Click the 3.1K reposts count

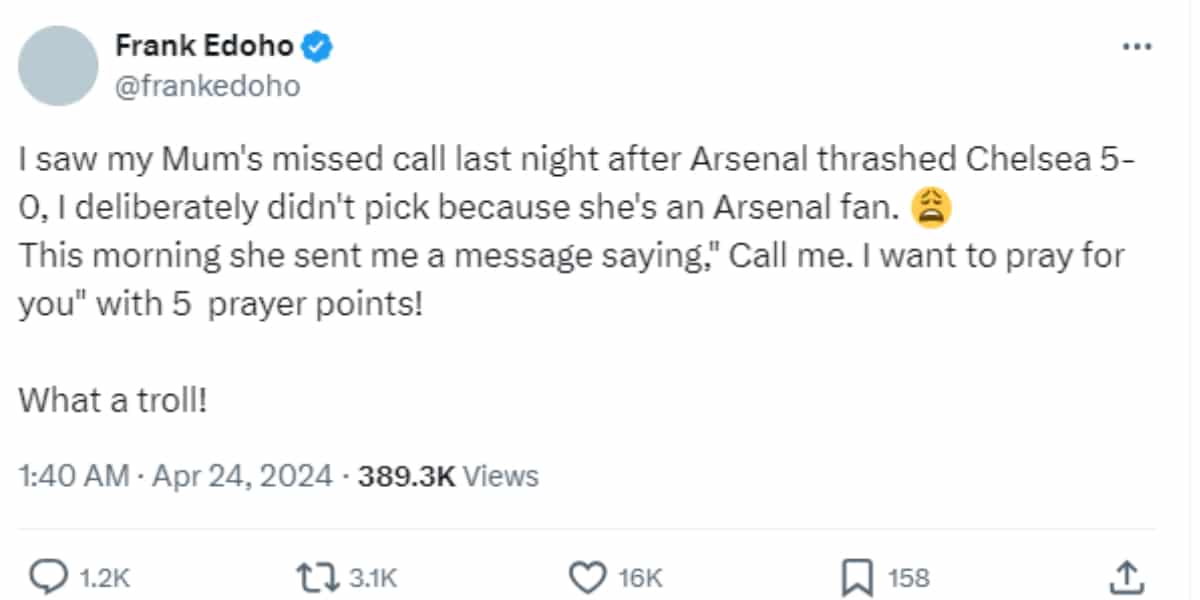coord(375,577)
